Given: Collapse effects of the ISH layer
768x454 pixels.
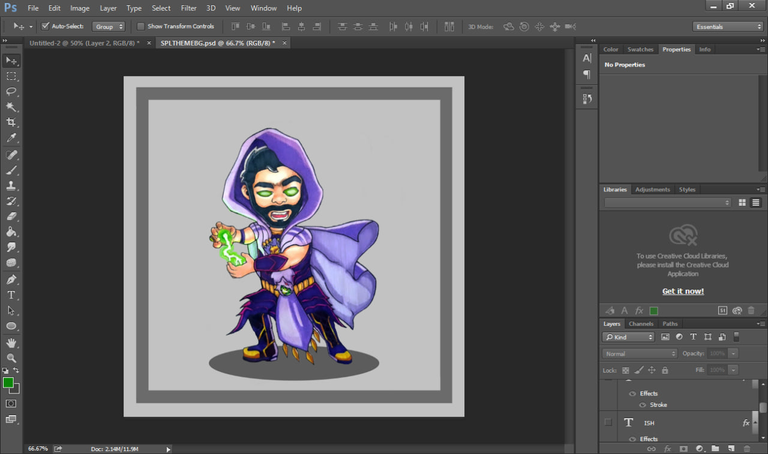Looking at the screenshot, I should 755,423.
